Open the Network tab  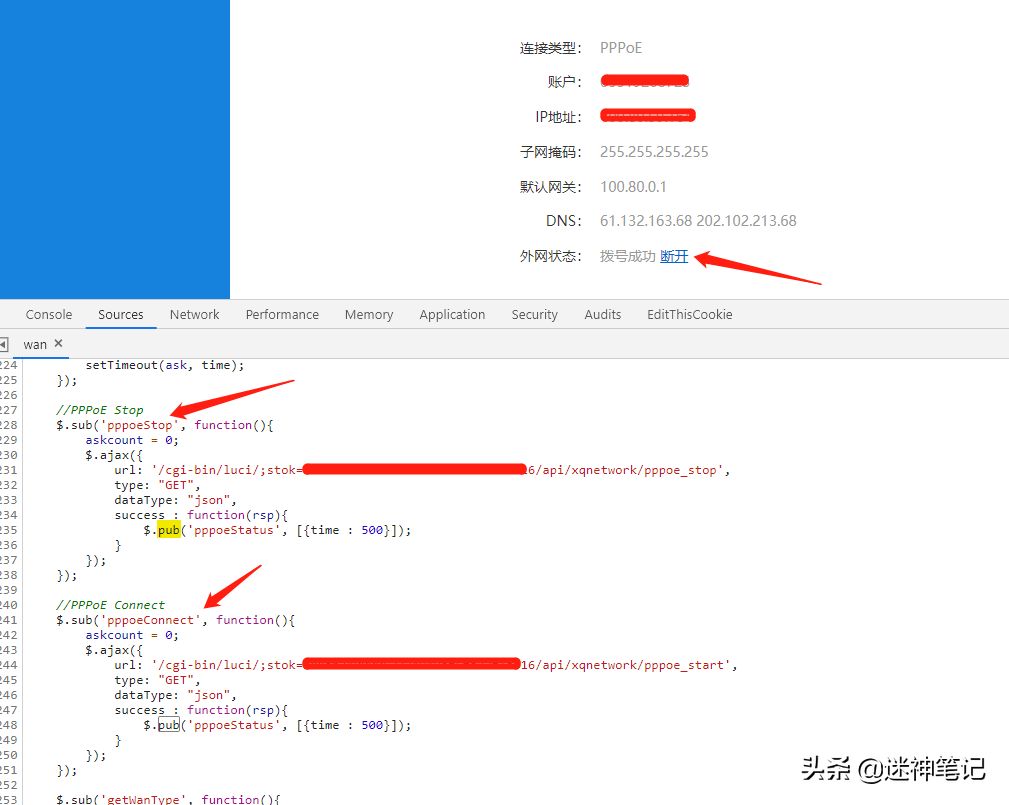pos(194,315)
